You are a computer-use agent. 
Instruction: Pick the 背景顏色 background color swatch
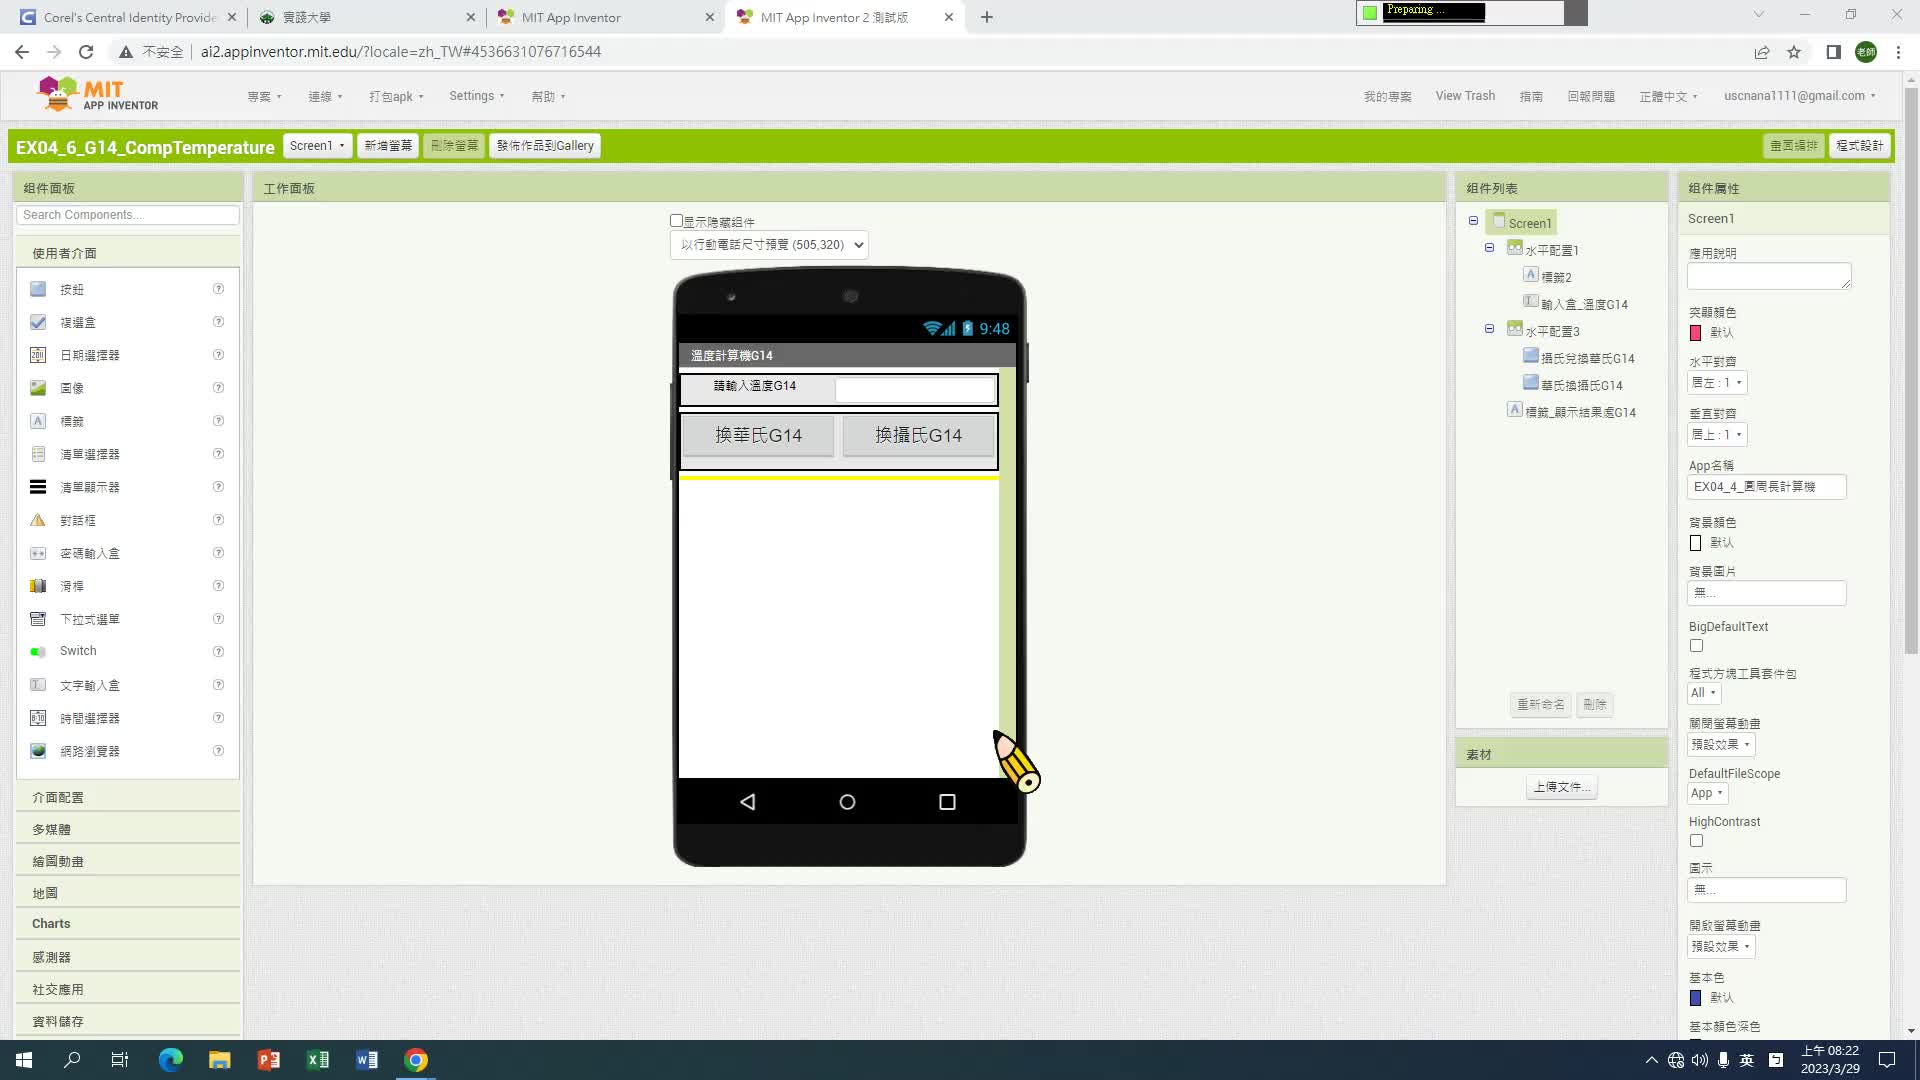click(1695, 543)
